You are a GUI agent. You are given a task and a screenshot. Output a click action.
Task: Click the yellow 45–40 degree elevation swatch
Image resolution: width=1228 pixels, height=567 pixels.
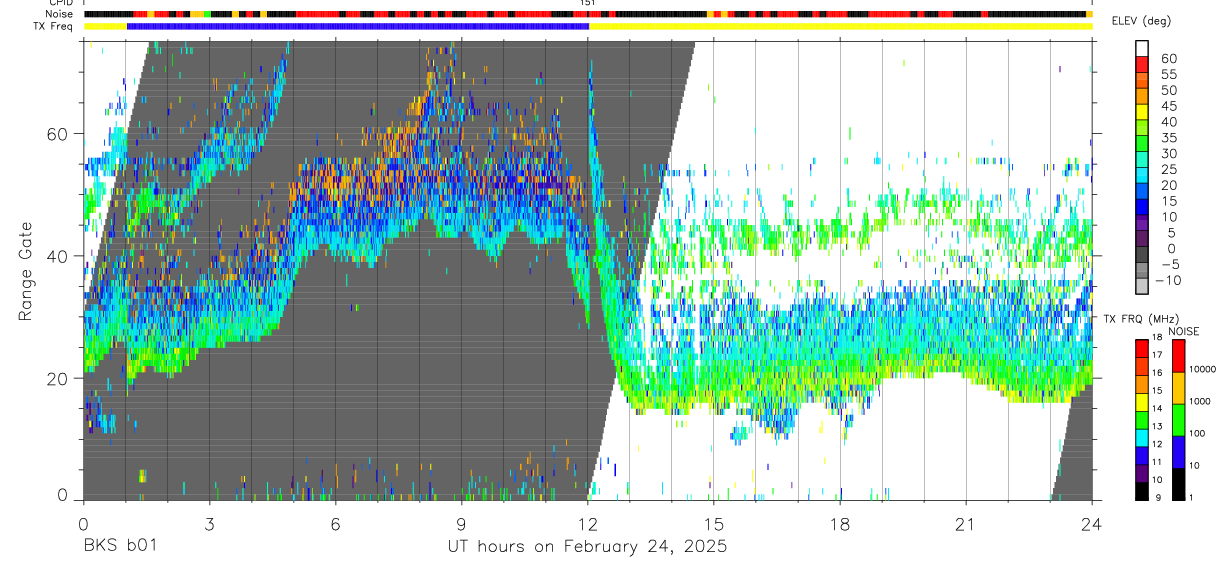click(x=1142, y=114)
